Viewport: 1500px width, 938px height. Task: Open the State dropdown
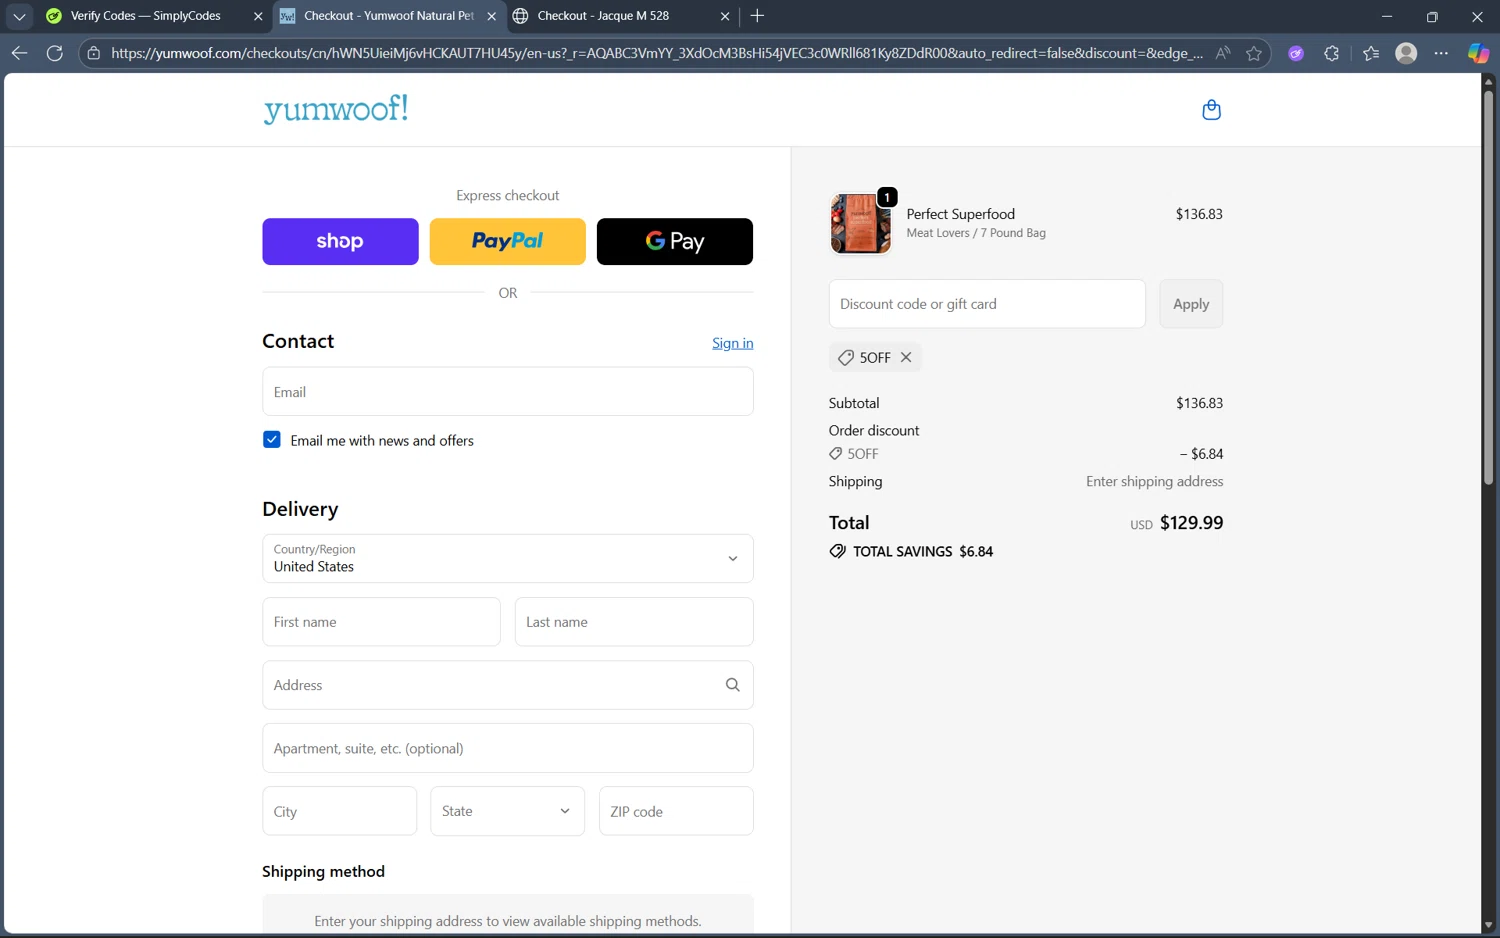507,811
